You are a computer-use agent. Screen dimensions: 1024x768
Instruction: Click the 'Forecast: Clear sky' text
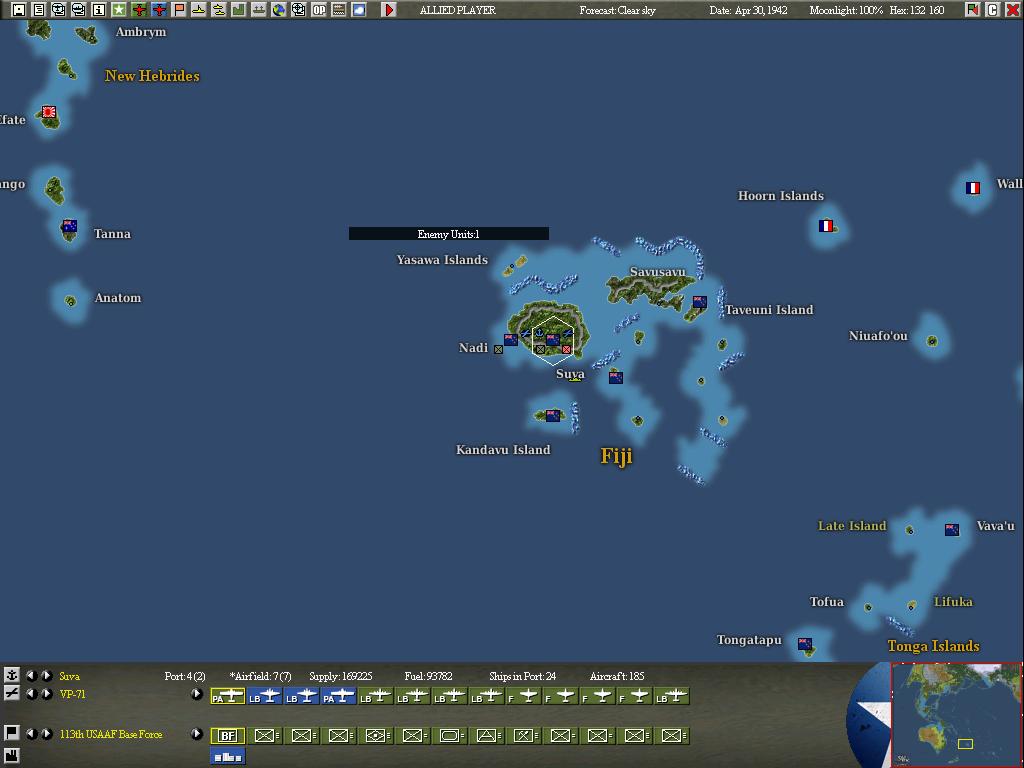click(617, 10)
